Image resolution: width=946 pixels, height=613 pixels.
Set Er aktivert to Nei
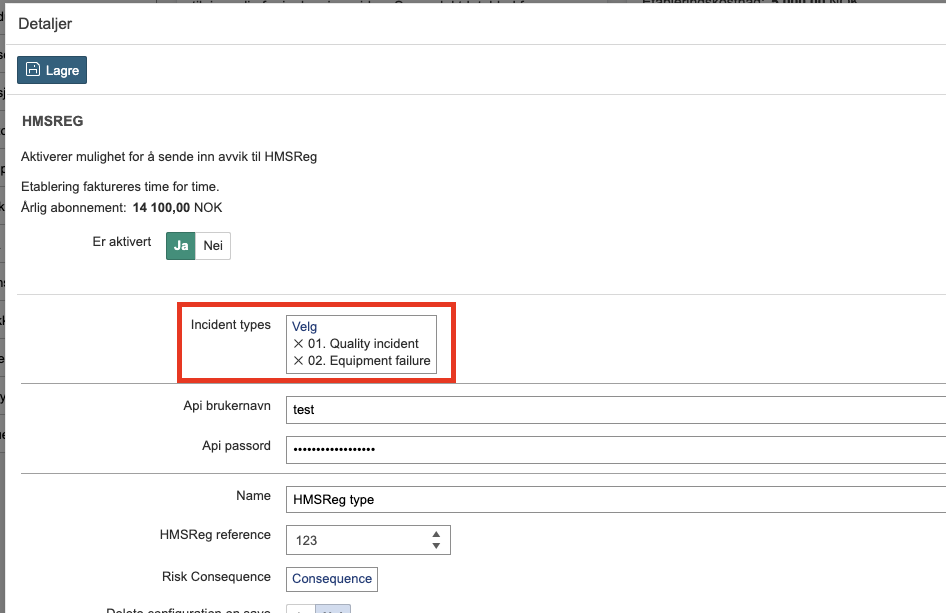(213, 245)
